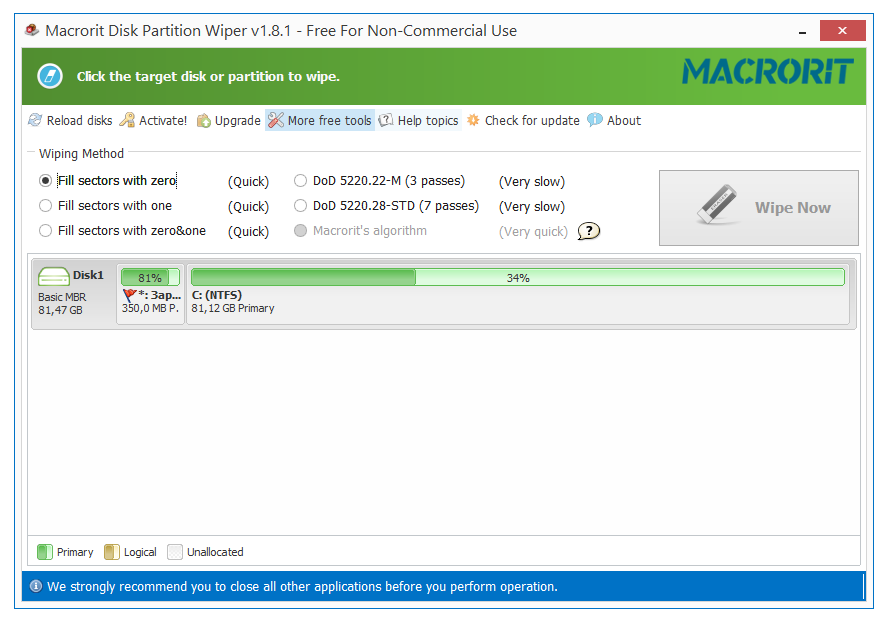Viewport: 893px width, 631px height.
Task: Click the red flag icon on reserved partition
Action: [x=129, y=295]
